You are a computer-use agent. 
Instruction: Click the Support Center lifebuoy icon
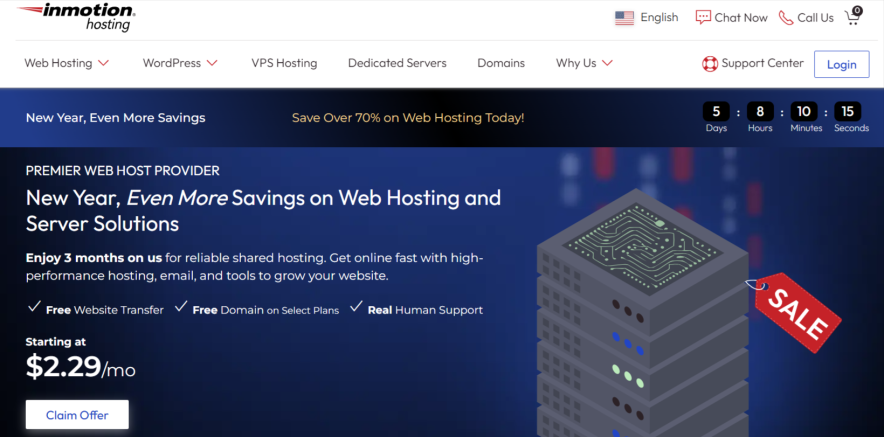point(709,64)
